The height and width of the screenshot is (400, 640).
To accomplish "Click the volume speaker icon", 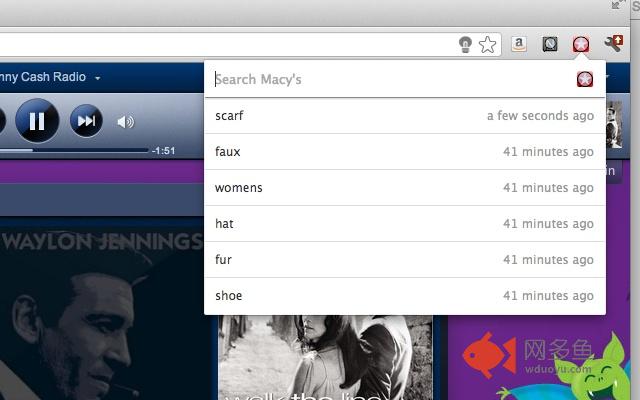I will coord(125,122).
